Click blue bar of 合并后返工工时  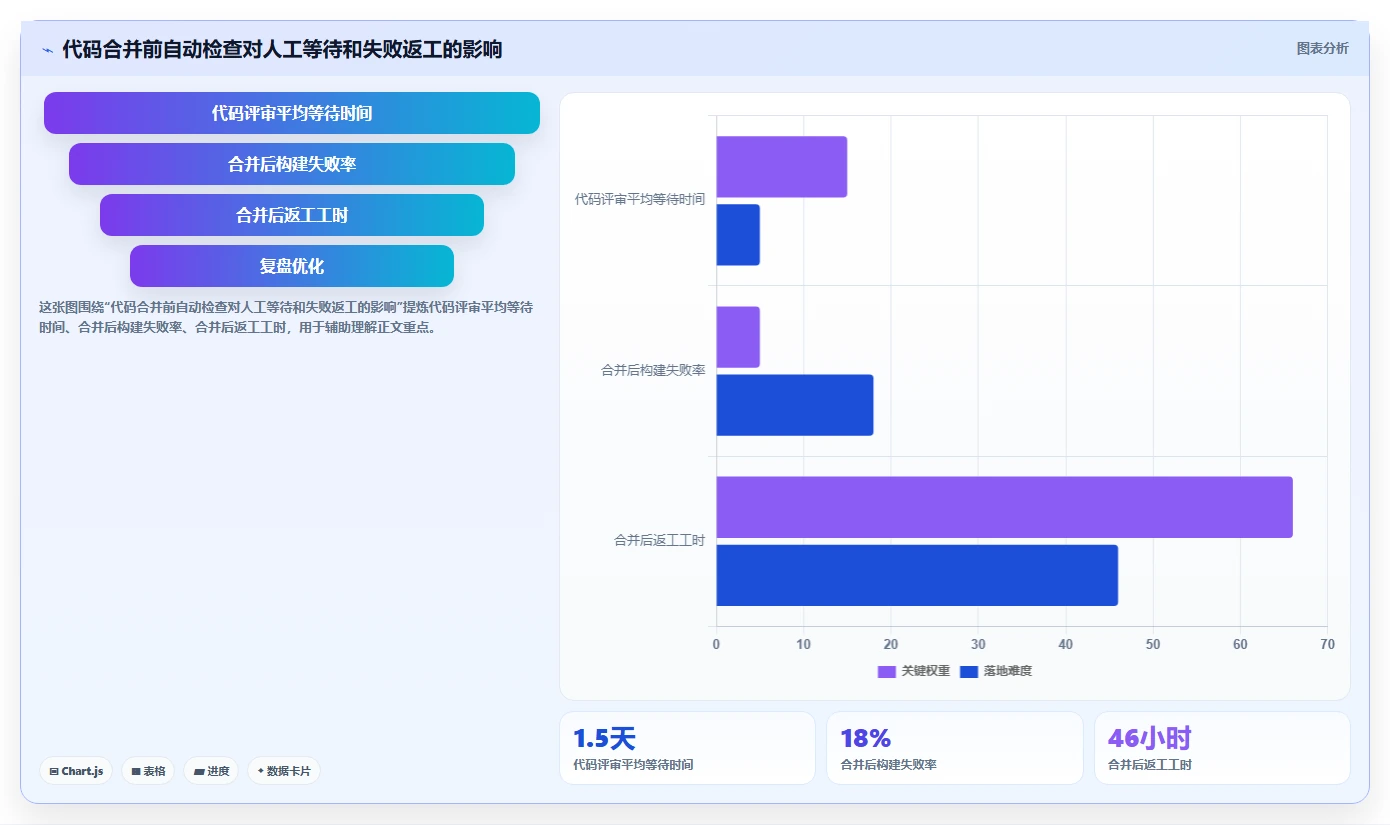pos(917,575)
